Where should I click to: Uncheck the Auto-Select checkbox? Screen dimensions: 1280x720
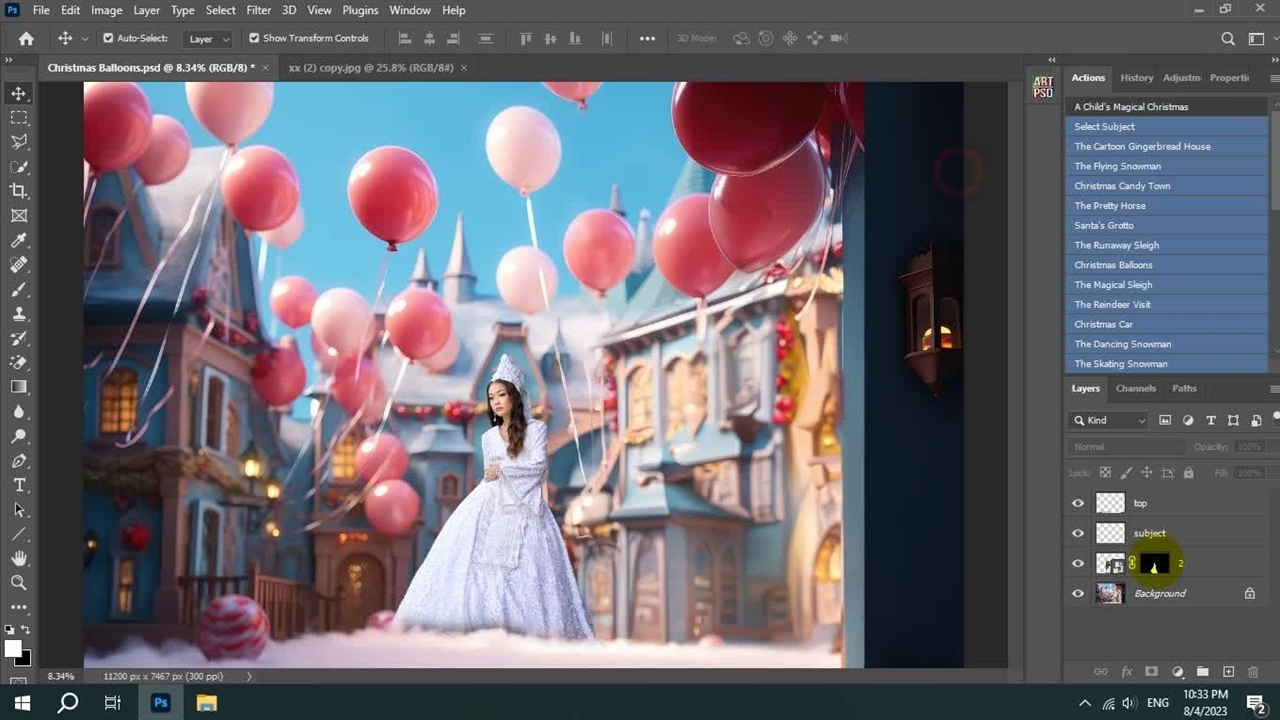[108, 38]
